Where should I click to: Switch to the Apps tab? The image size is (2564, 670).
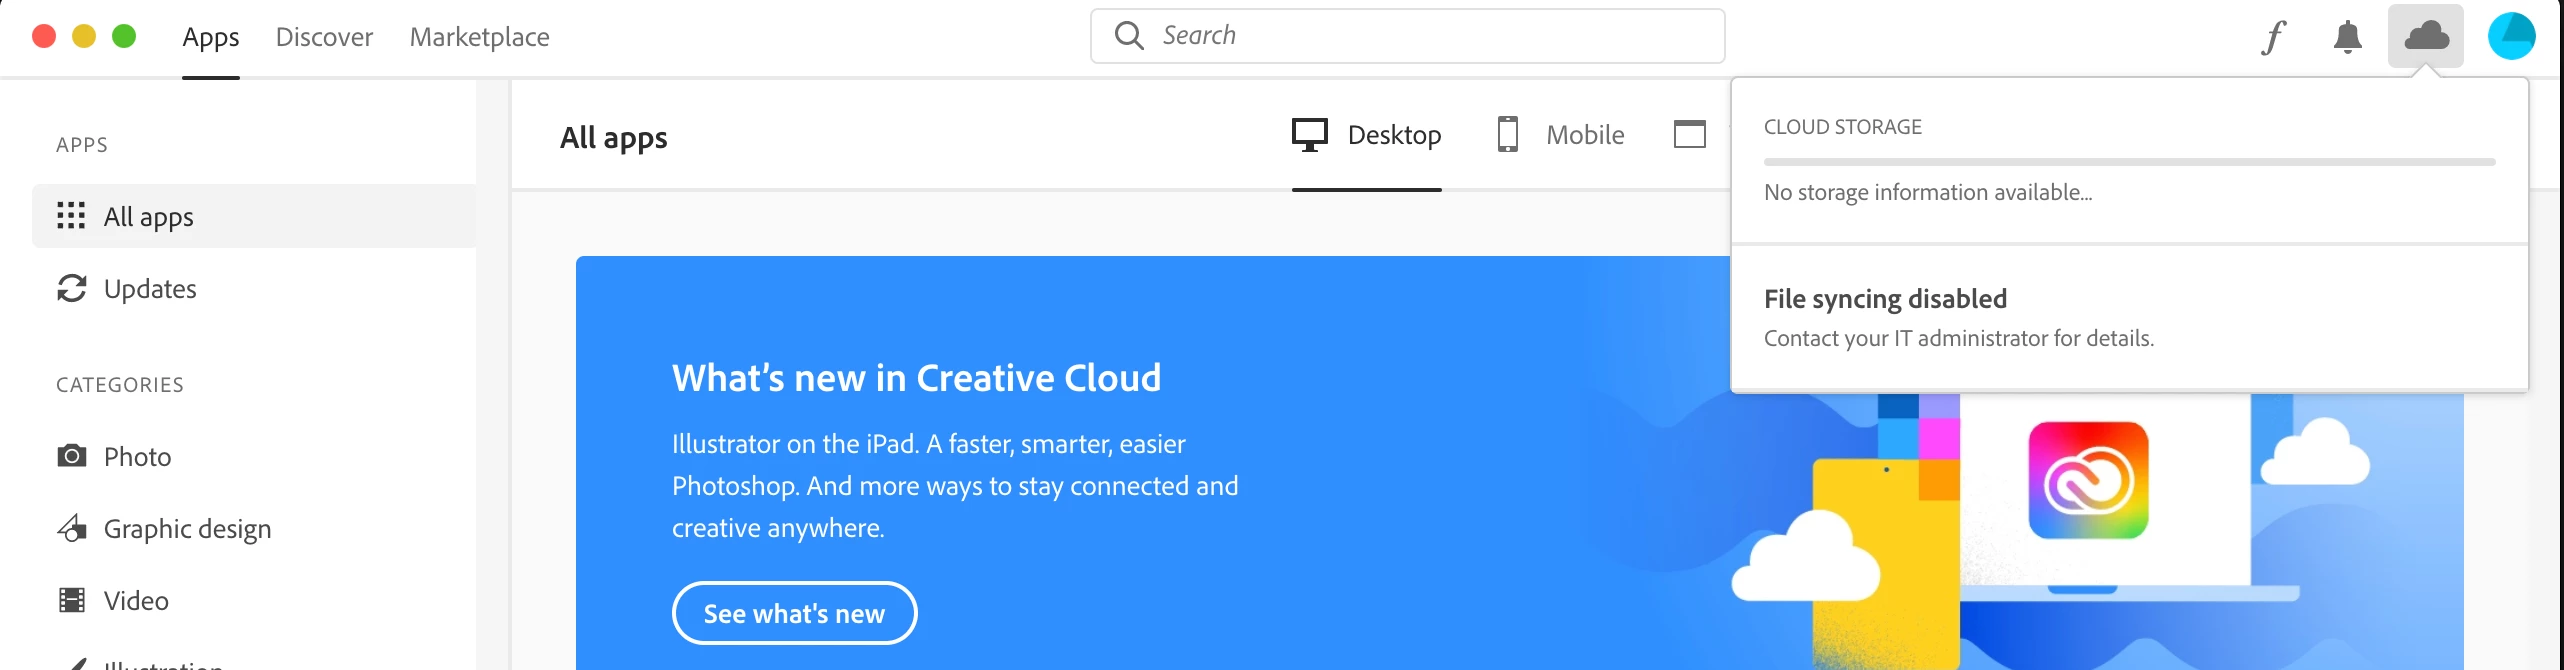[211, 37]
